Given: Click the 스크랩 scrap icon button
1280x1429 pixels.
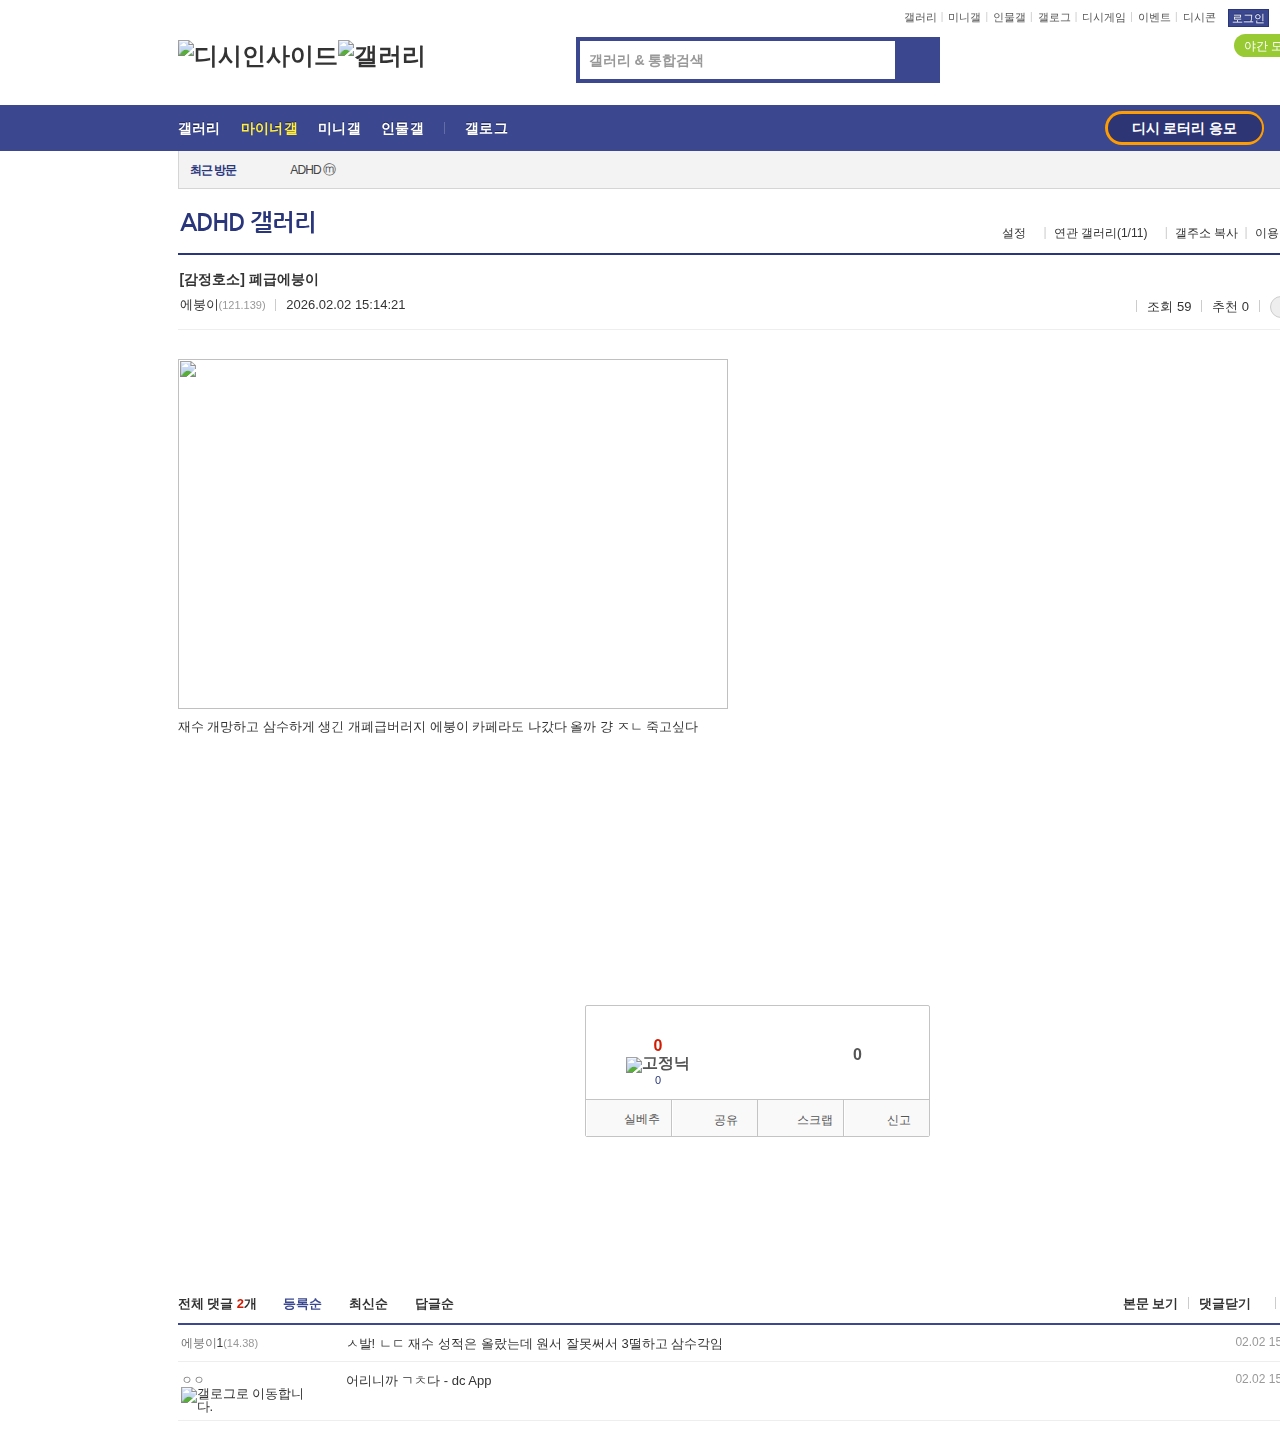Looking at the screenshot, I should (801, 1118).
